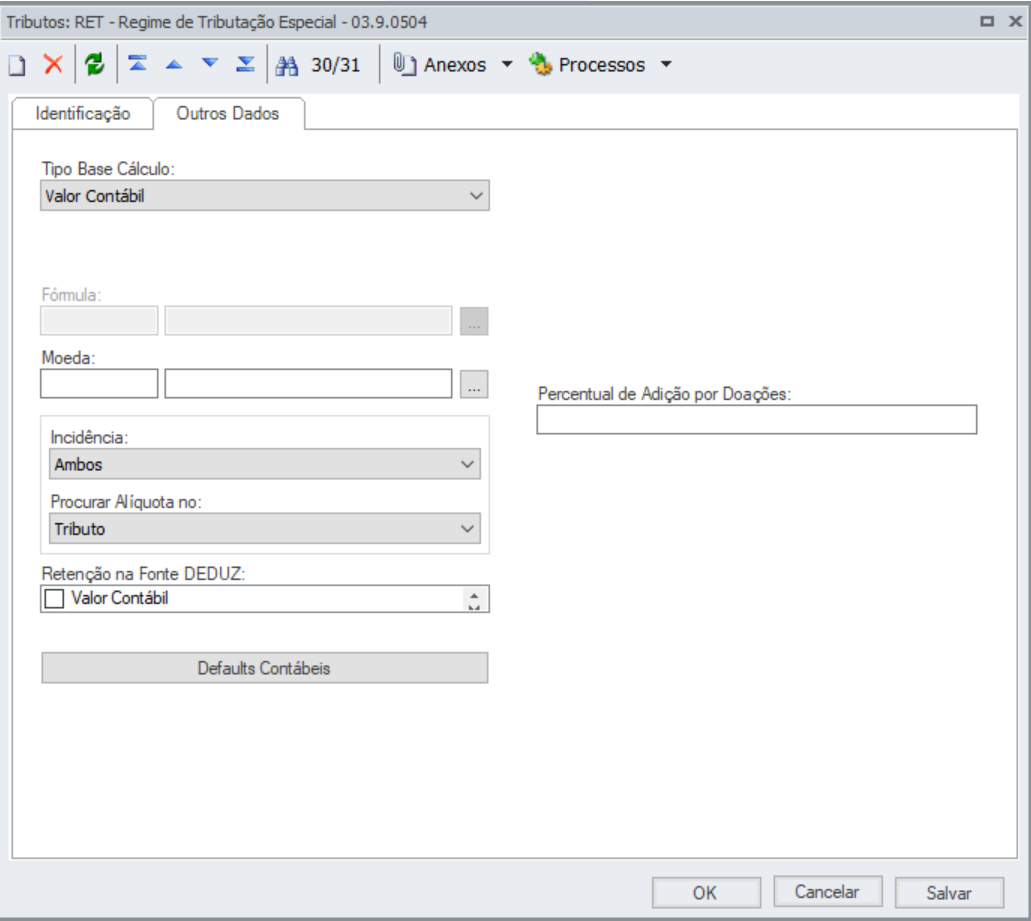Click the Processos label in toolbar
The width and height of the screenshot is (1031, 921).
[x=602, y=65]
